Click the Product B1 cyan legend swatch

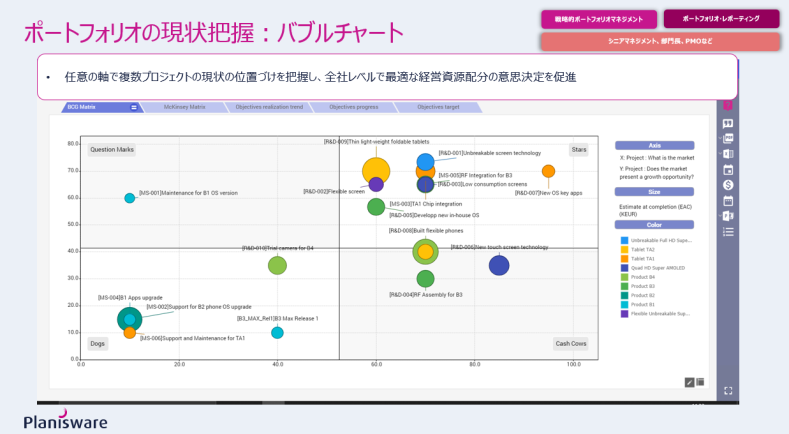click(624, 305)
